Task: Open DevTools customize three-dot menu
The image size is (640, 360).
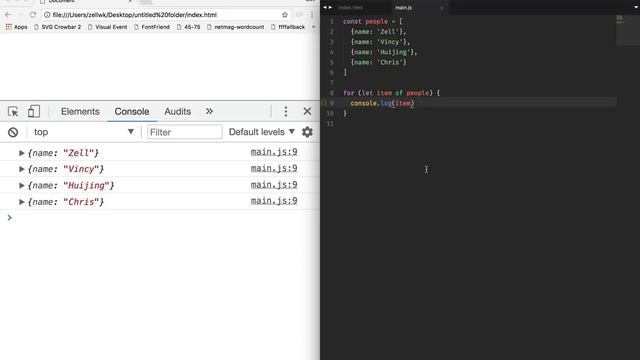Action: (286, 111)
